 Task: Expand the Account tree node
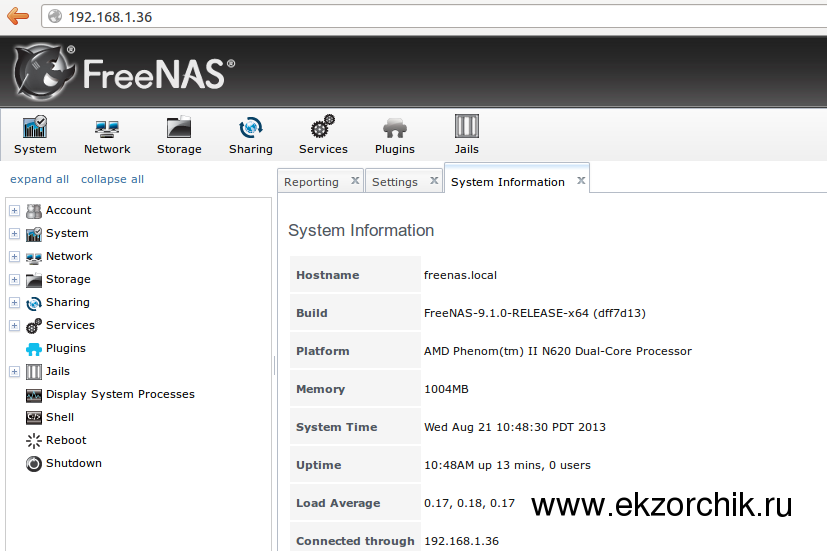coord(14,211)
